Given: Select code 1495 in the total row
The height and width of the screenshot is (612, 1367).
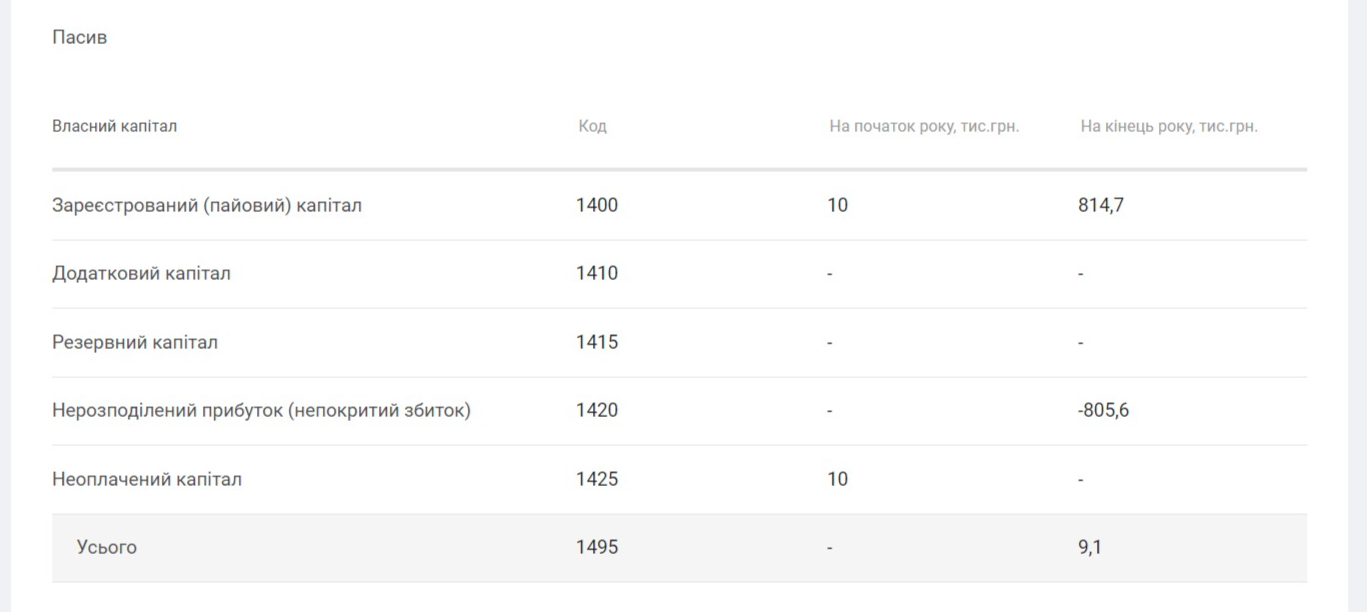Looking at the screenshot, I should [x=597, y=548].
